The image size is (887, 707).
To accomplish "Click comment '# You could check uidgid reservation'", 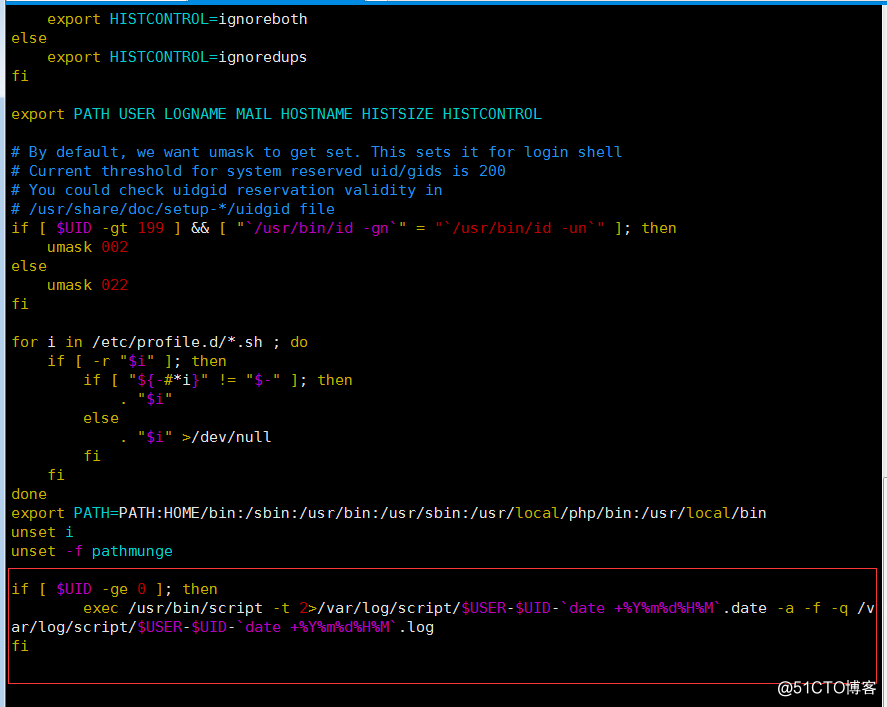I will tap(227, 190).
